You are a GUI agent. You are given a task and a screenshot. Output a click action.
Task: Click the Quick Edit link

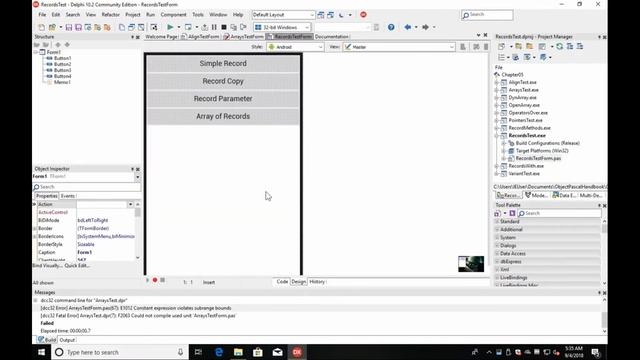[77, 265]
